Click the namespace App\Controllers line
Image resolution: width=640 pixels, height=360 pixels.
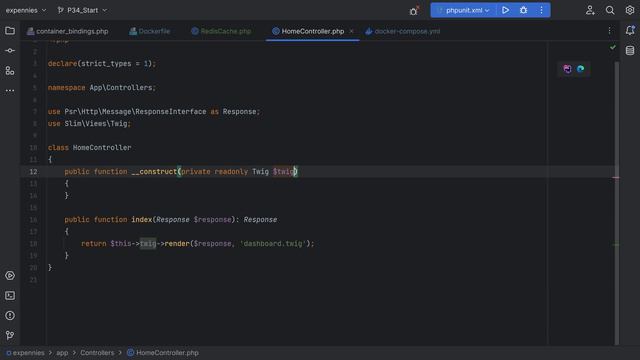pyautogui.click(x=102, y=88)
